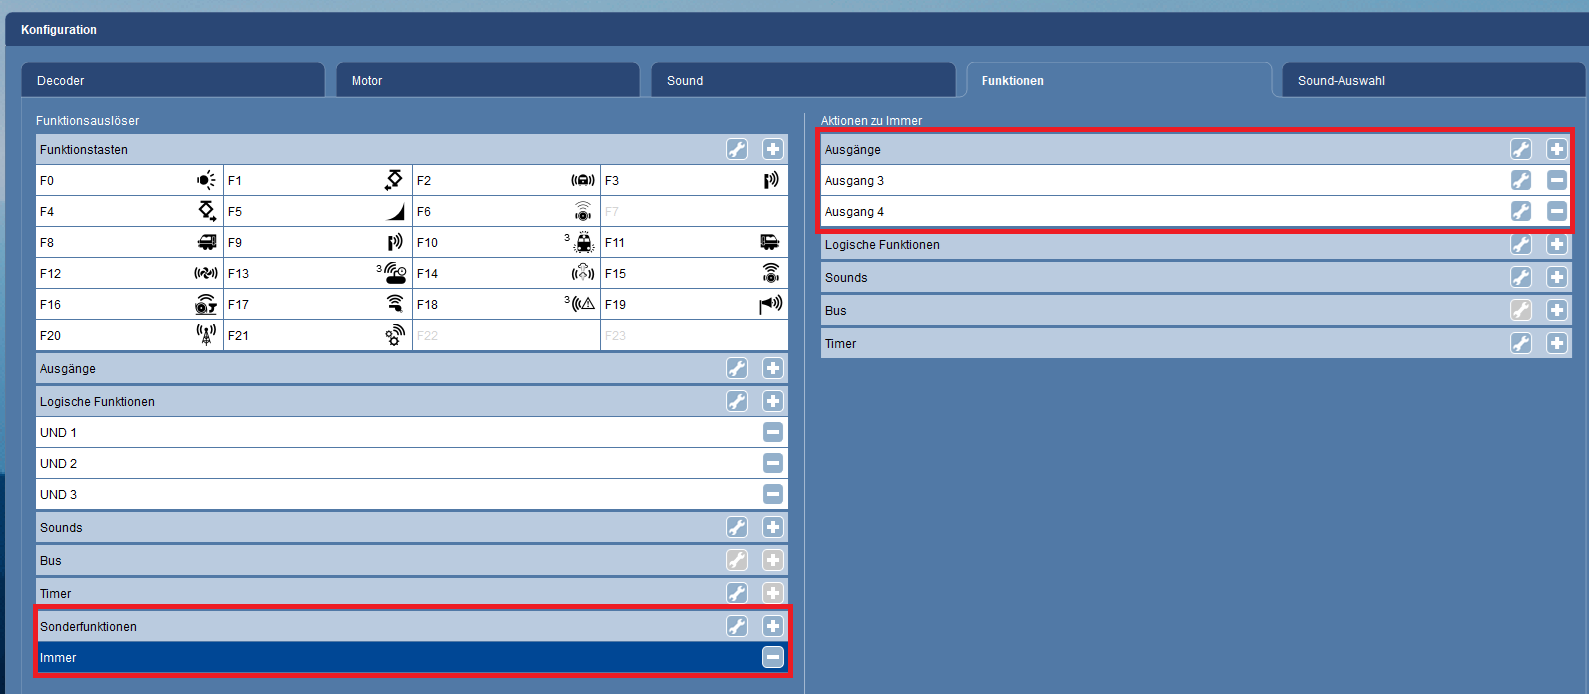The image size is (1589, 694).
Task: Select the F0 light function key
Action: [x=129, y=181]
